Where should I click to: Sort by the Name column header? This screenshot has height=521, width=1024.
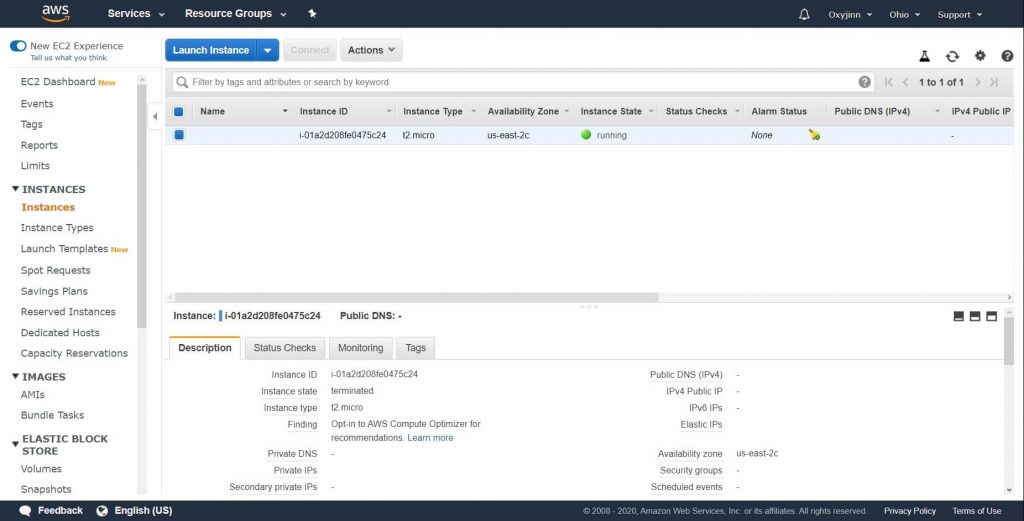point(212,112)
